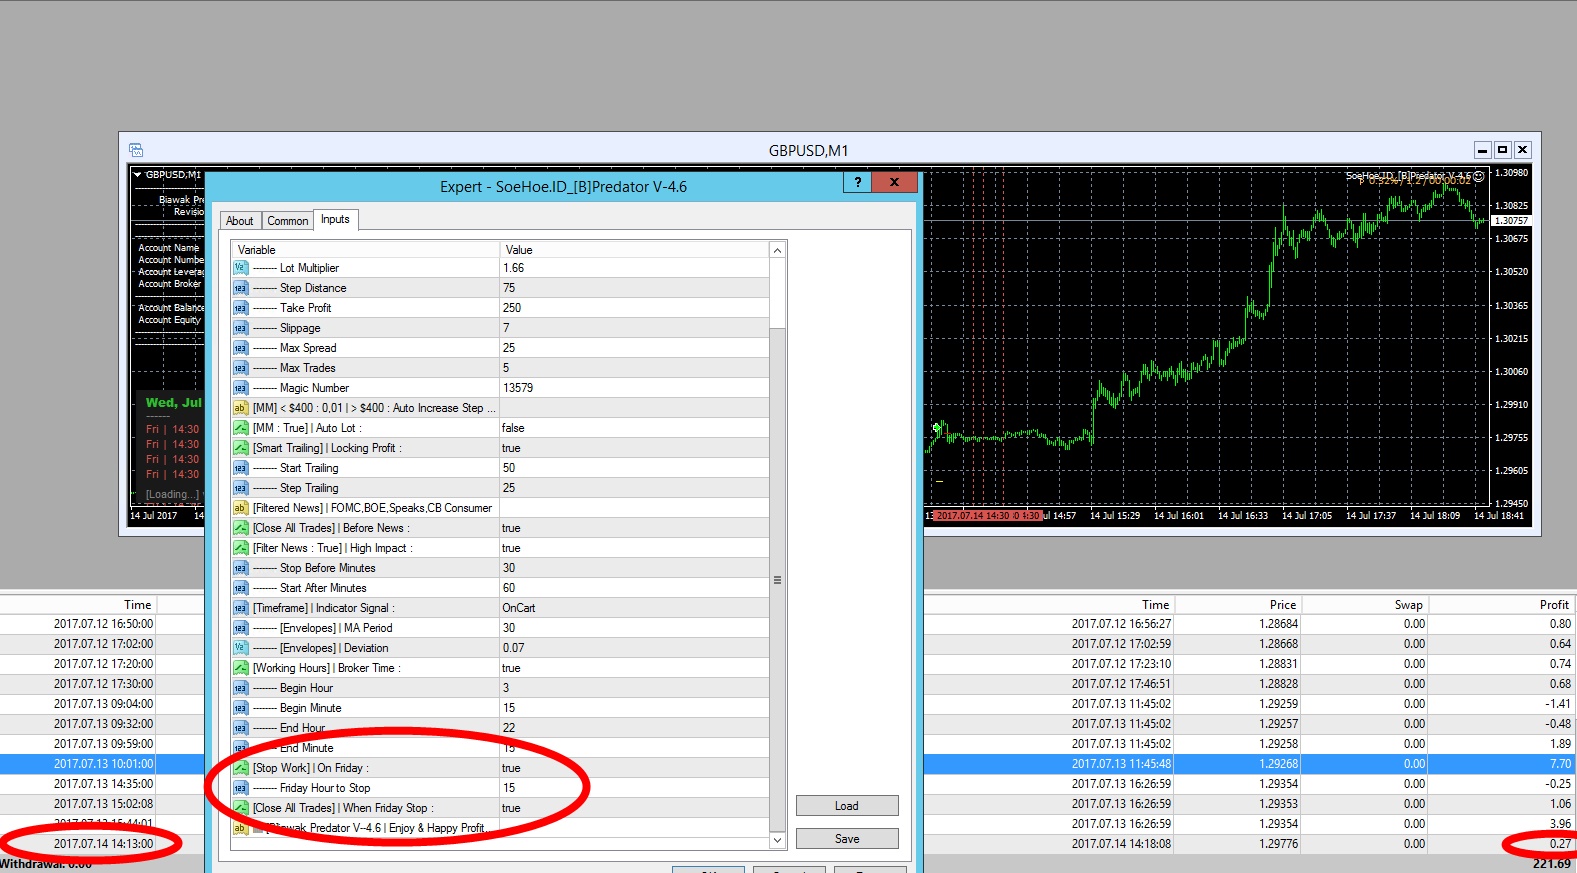Edit the Magic Number value 13579
The height and width of the screenshot is (873, 1577).
click(634, 388)
